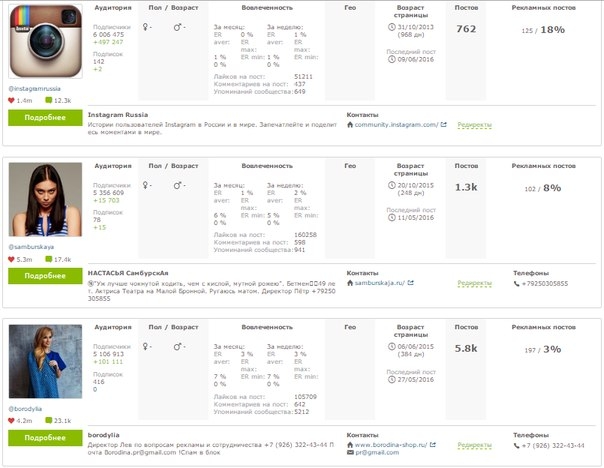
Task: Click external link icon next to borodina-shop.ru
Action: point(433,445)
